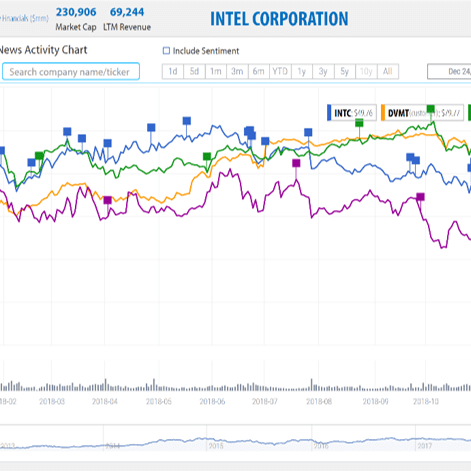Tick the Include Sentiment checkbox

166,51
